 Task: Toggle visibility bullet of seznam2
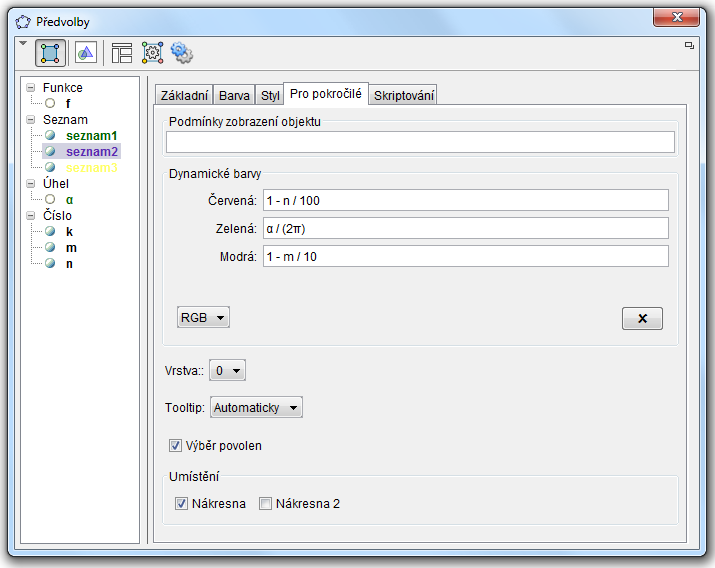click(x=50, y=151)
